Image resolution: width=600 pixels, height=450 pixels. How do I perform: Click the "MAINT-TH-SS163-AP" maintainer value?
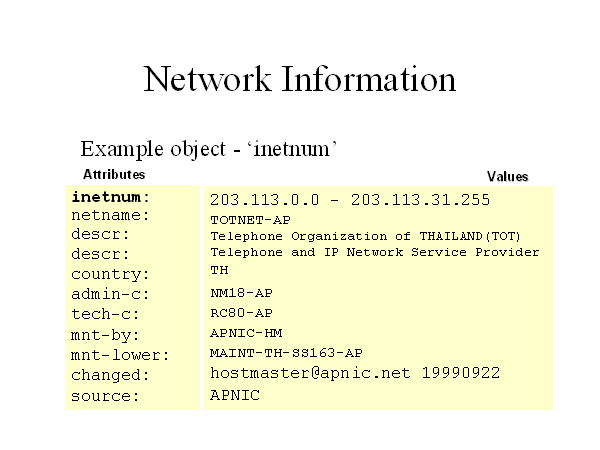[286, 353]
